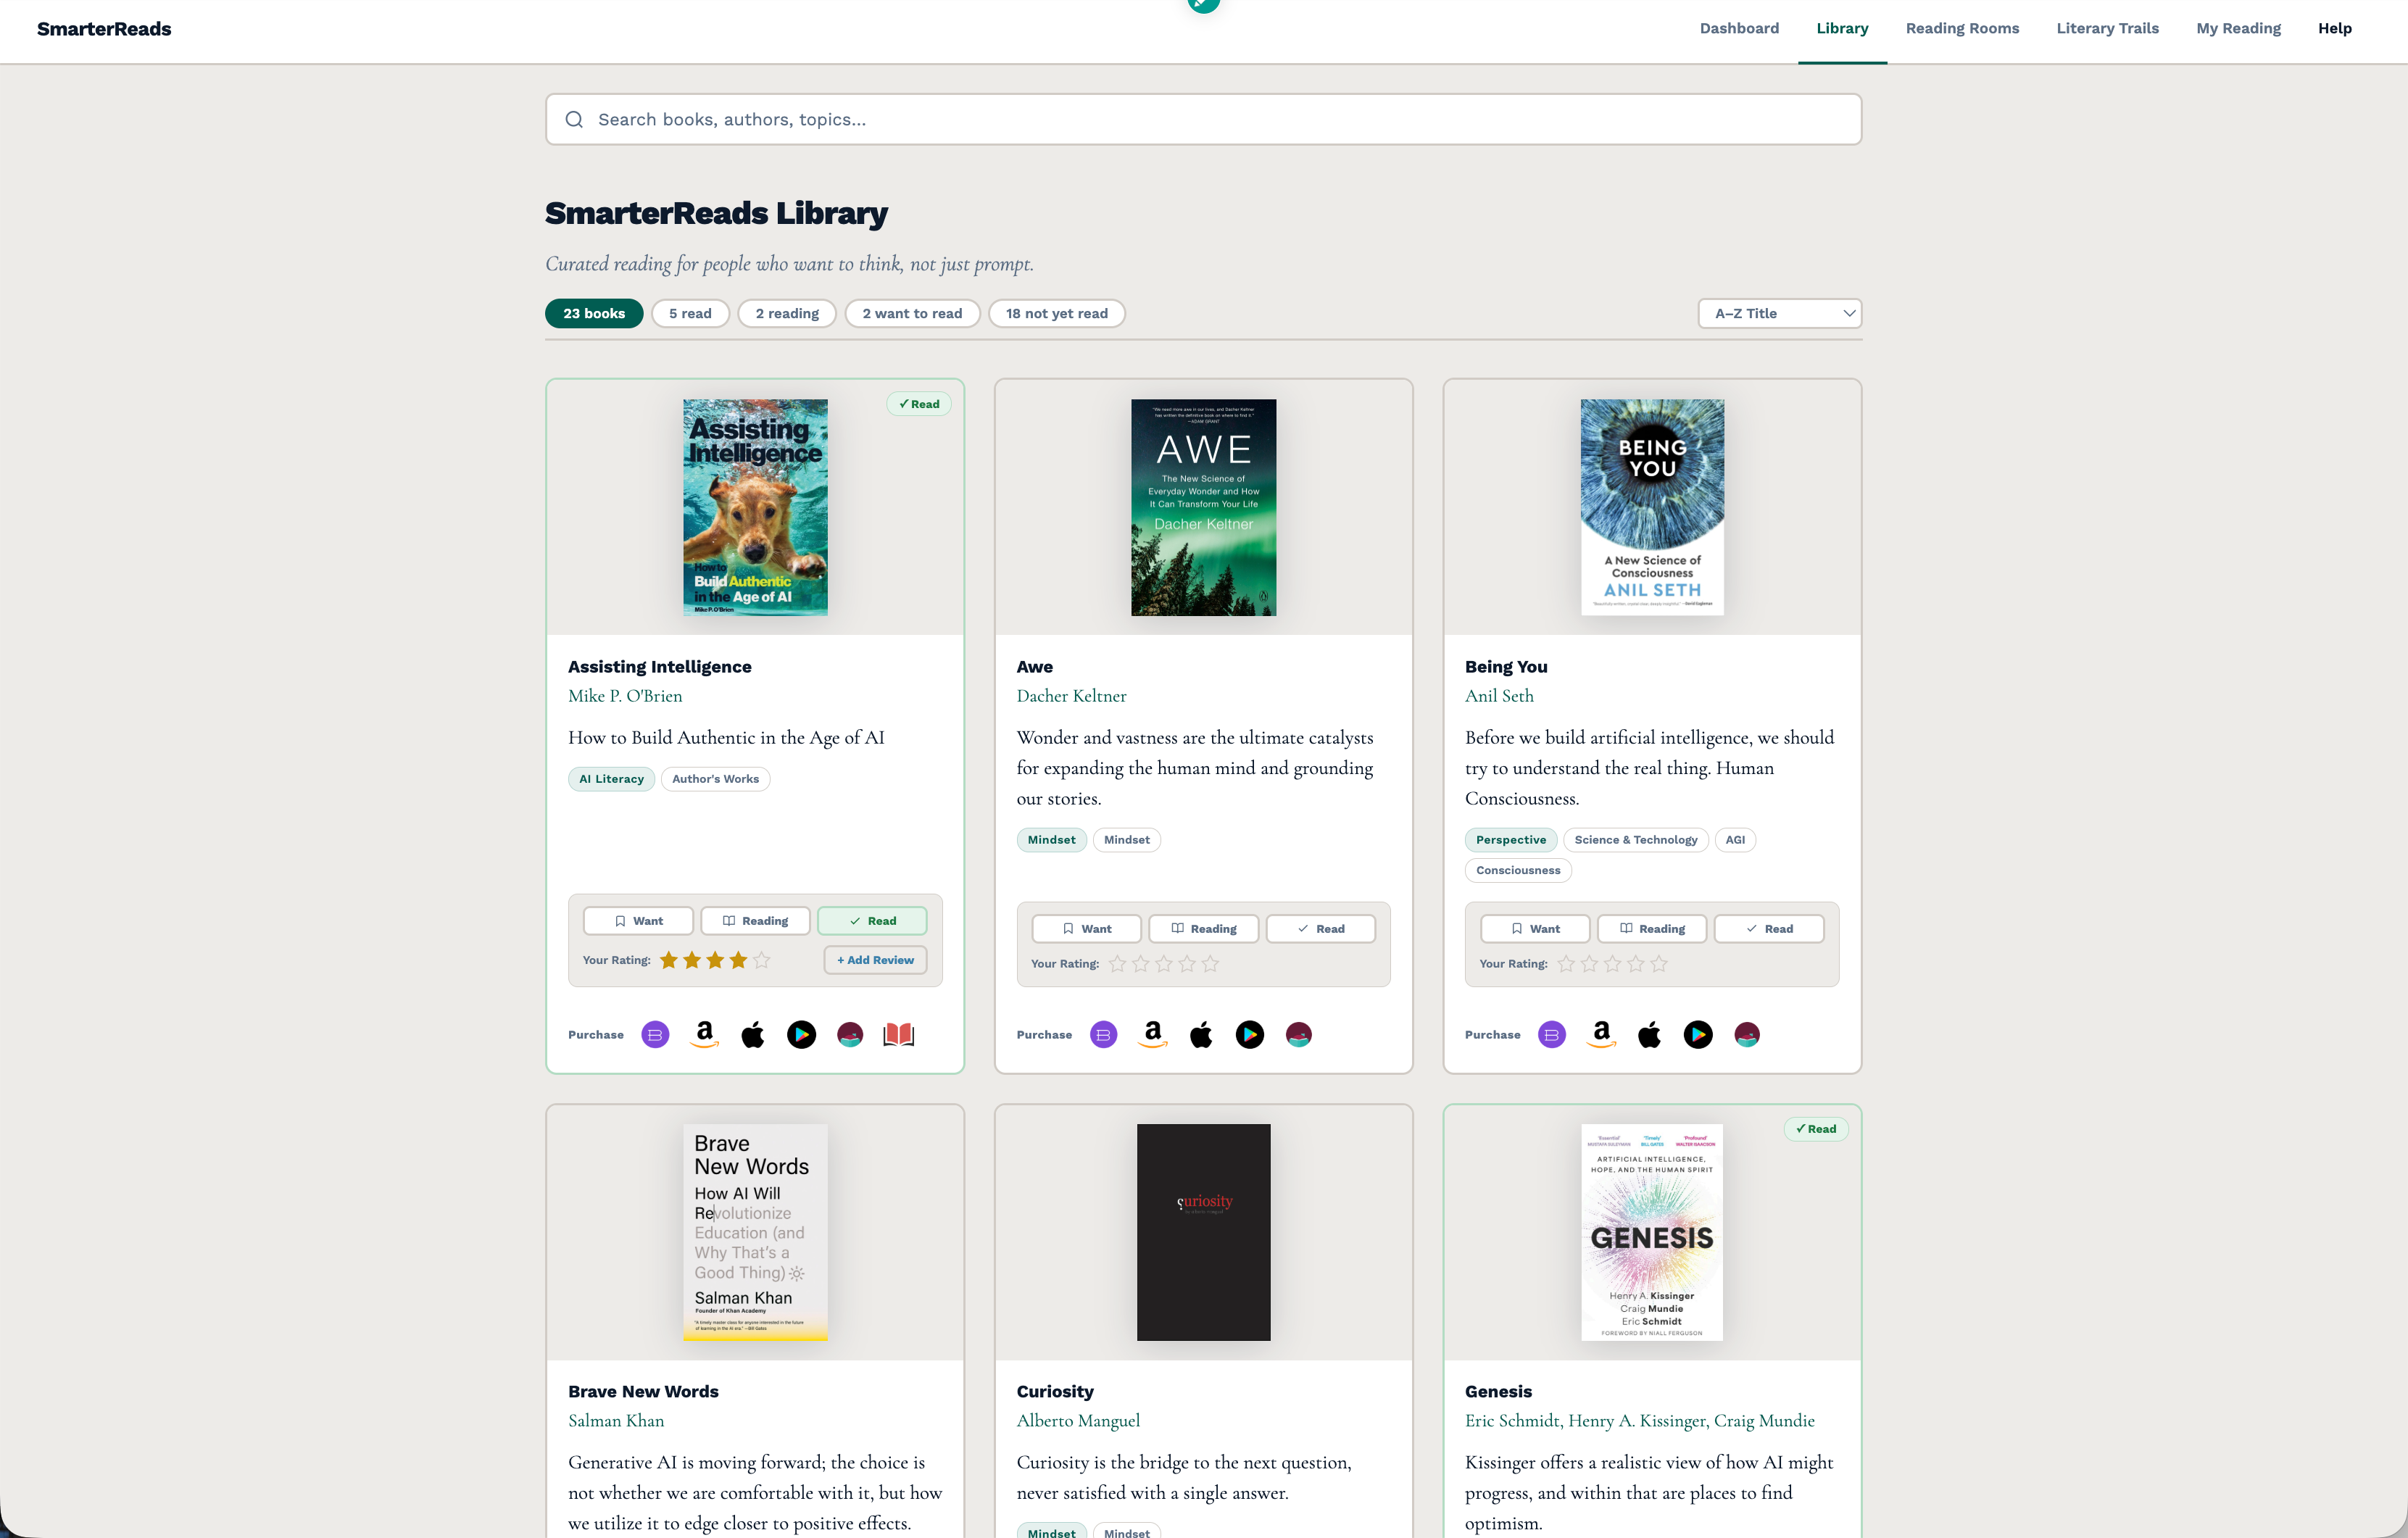Click the Perspective tag on Being You
The width and height of the screenshot is (2408, 1538).
(1511, 840)
